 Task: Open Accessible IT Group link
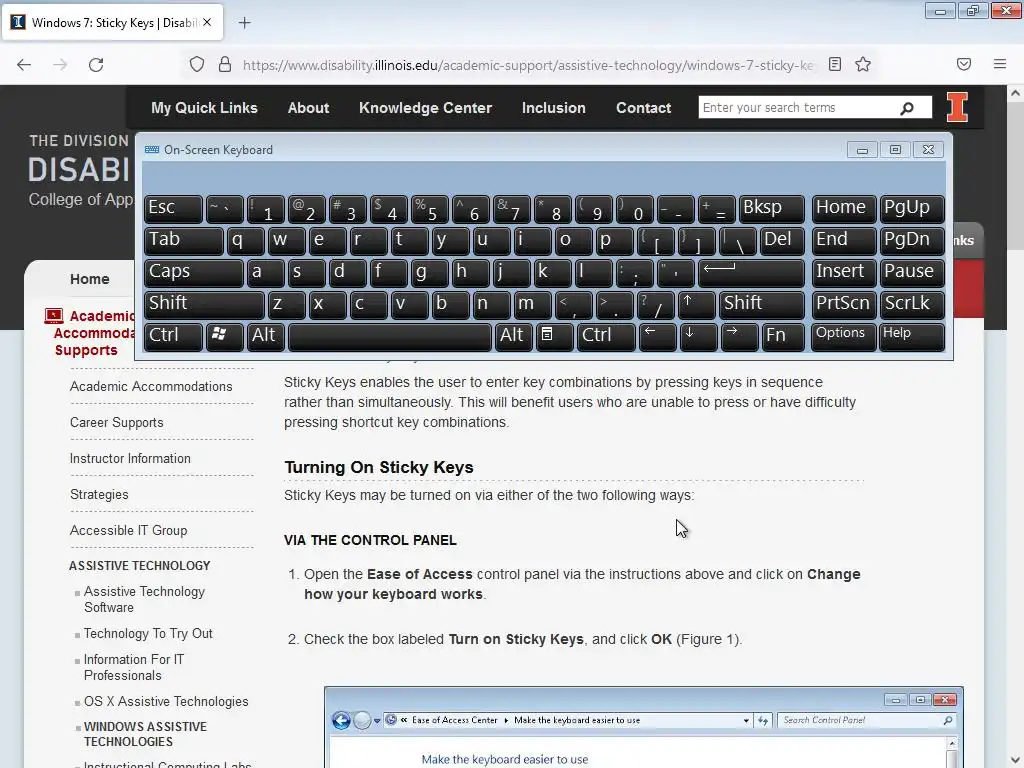click(x=128, y=530)
